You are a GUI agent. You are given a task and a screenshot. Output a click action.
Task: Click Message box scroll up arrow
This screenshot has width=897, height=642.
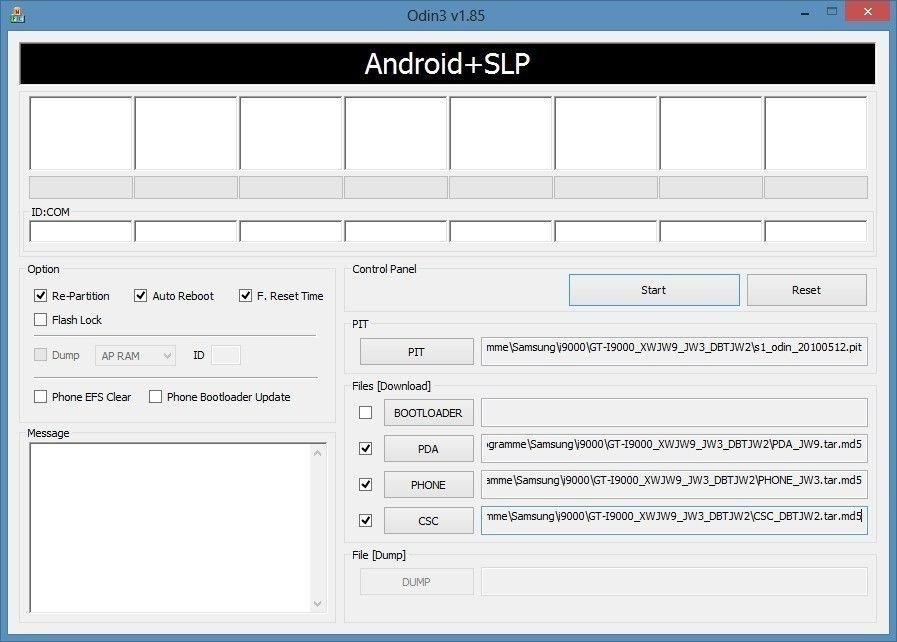click(x=318, y=453)
